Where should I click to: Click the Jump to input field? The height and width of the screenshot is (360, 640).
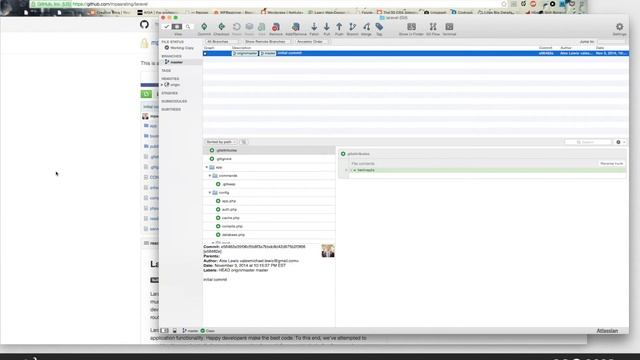611,42
